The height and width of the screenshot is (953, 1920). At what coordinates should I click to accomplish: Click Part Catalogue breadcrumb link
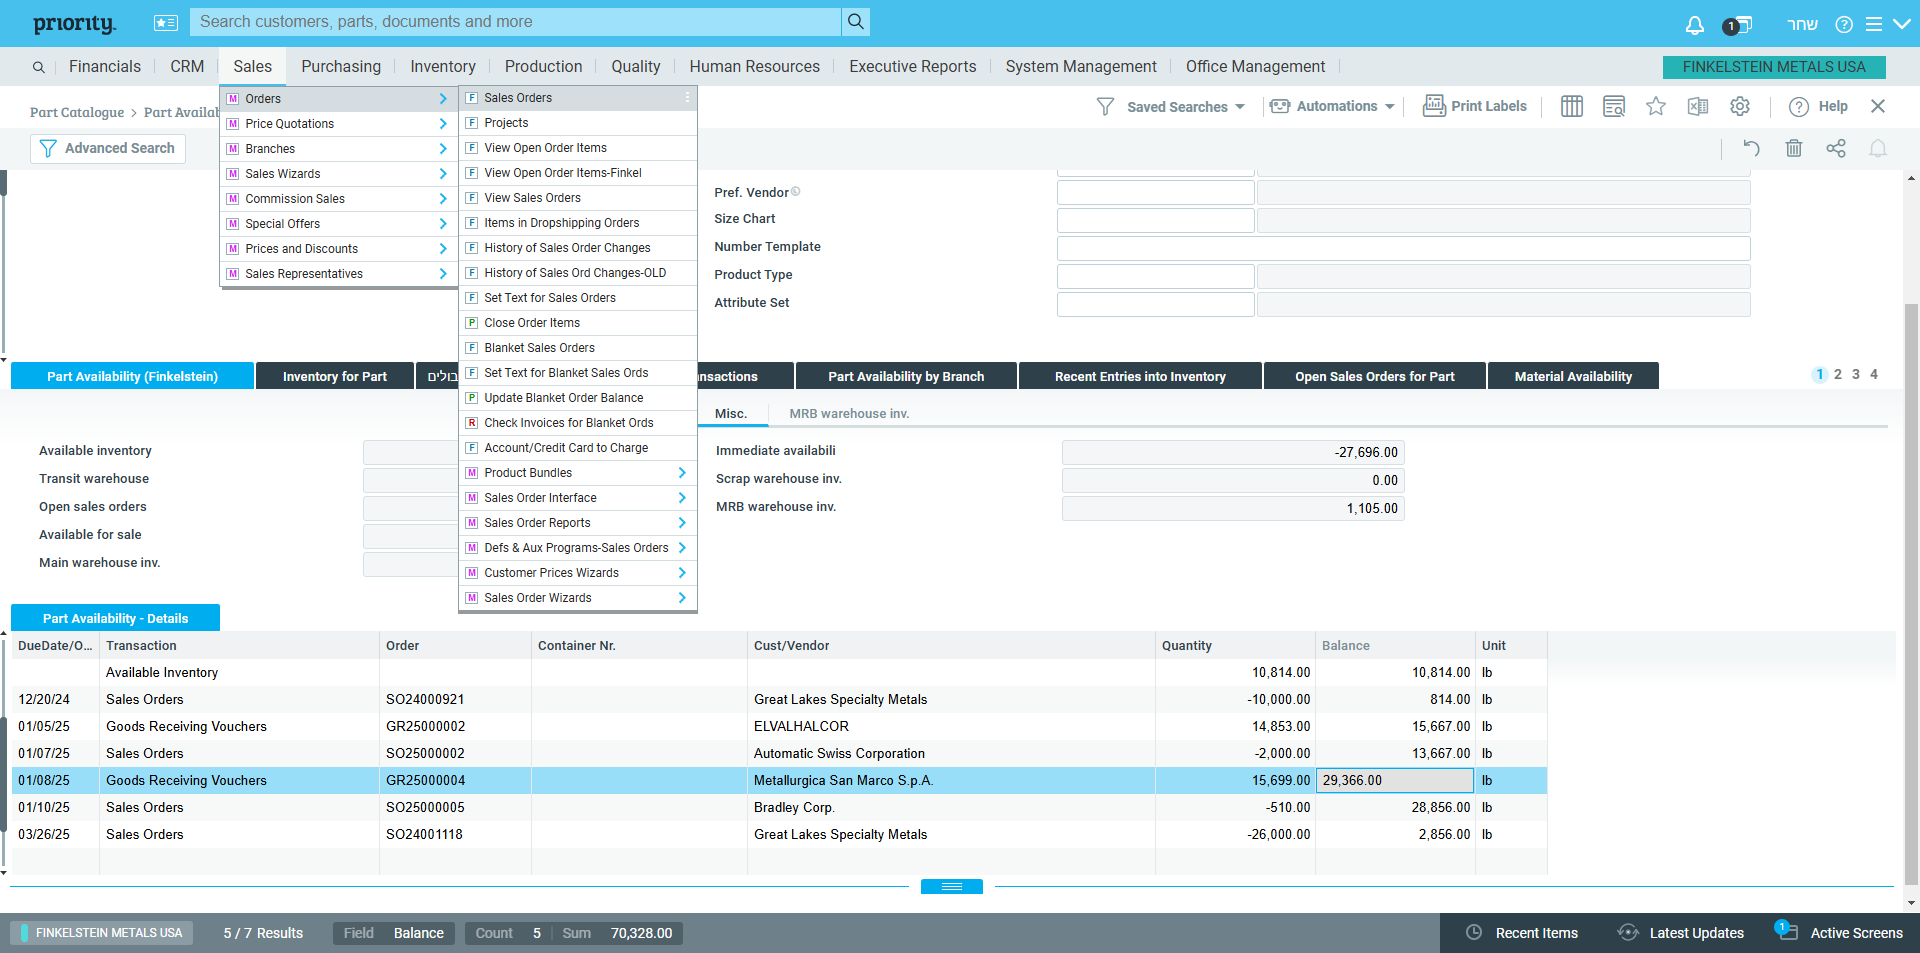point(77,112)
